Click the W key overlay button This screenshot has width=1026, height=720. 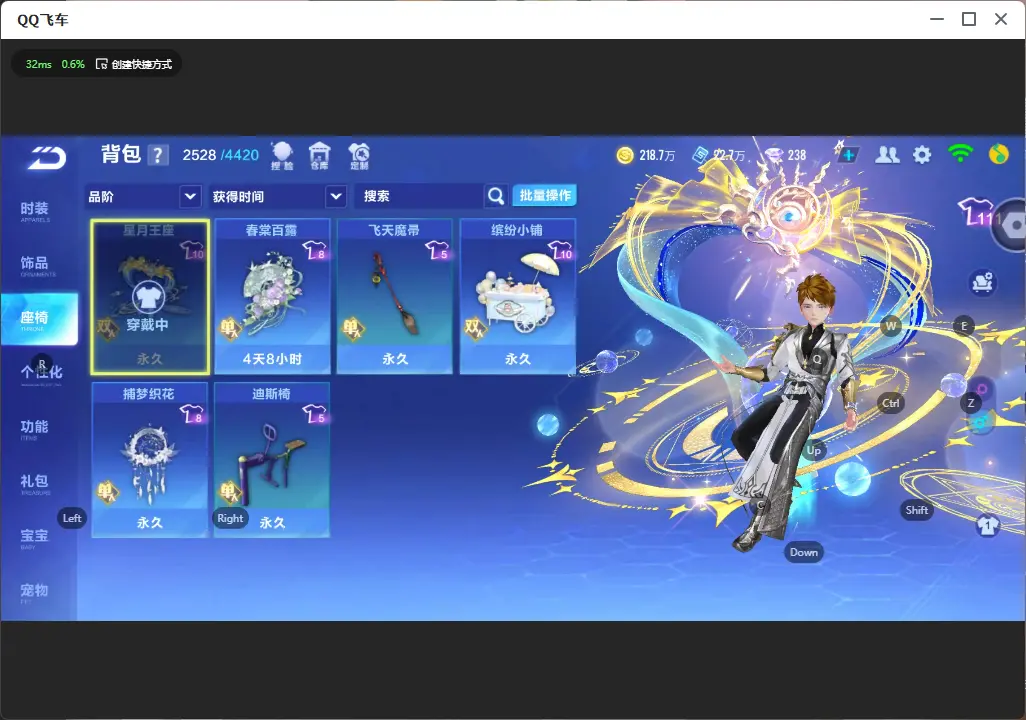(x=891, y=325)
